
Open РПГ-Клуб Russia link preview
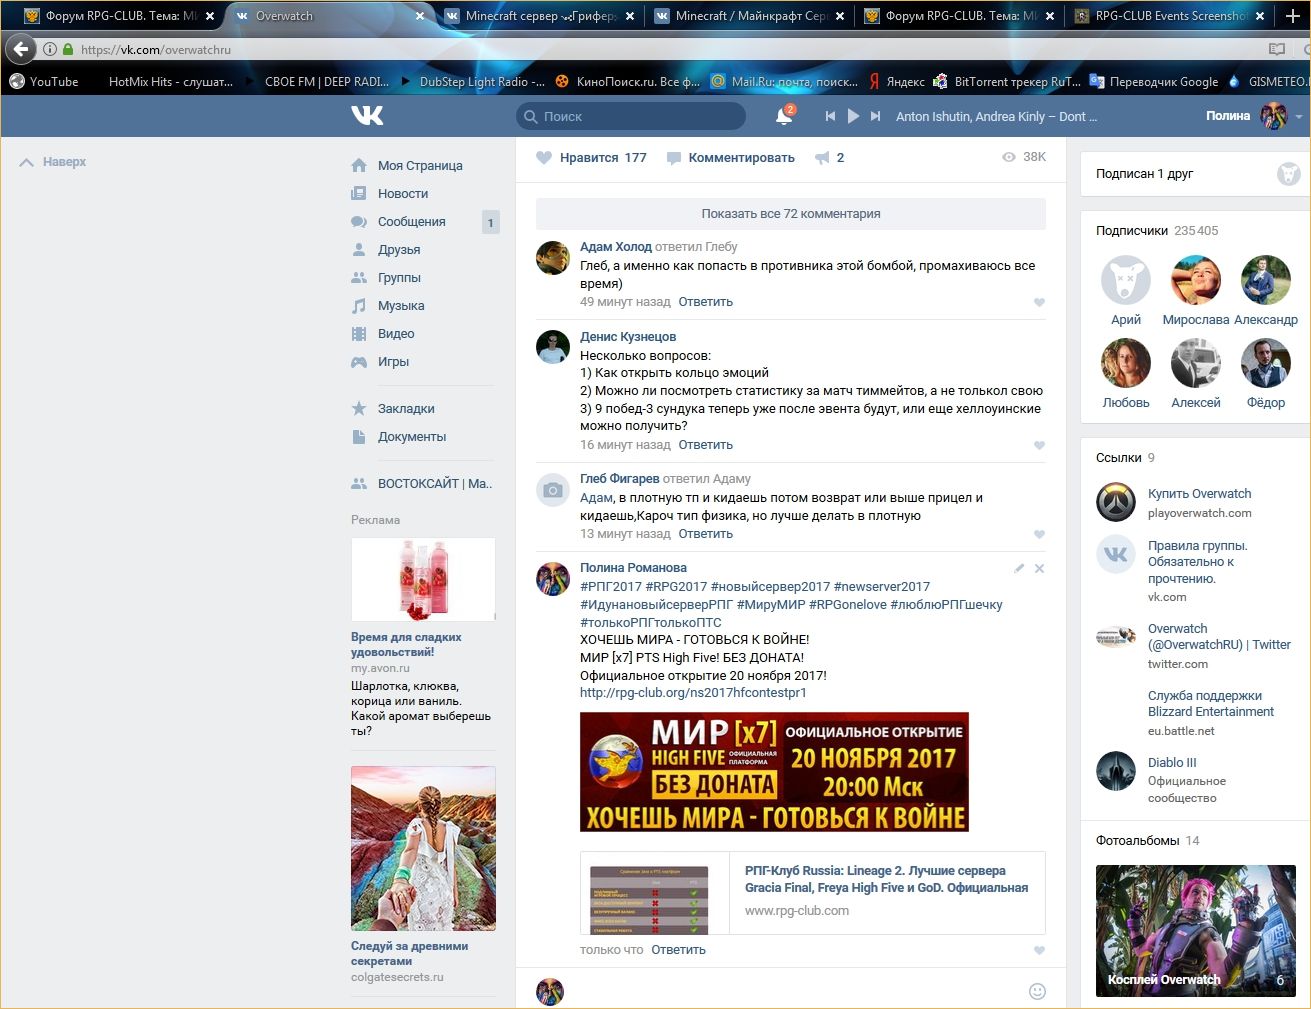tap(813, 893)
